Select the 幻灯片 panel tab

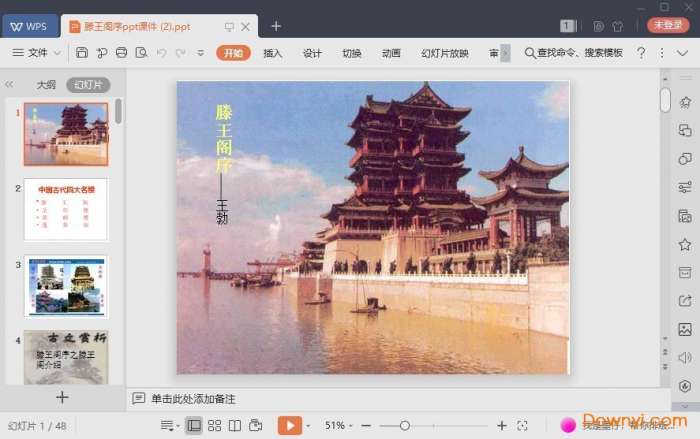pos(88,84)
